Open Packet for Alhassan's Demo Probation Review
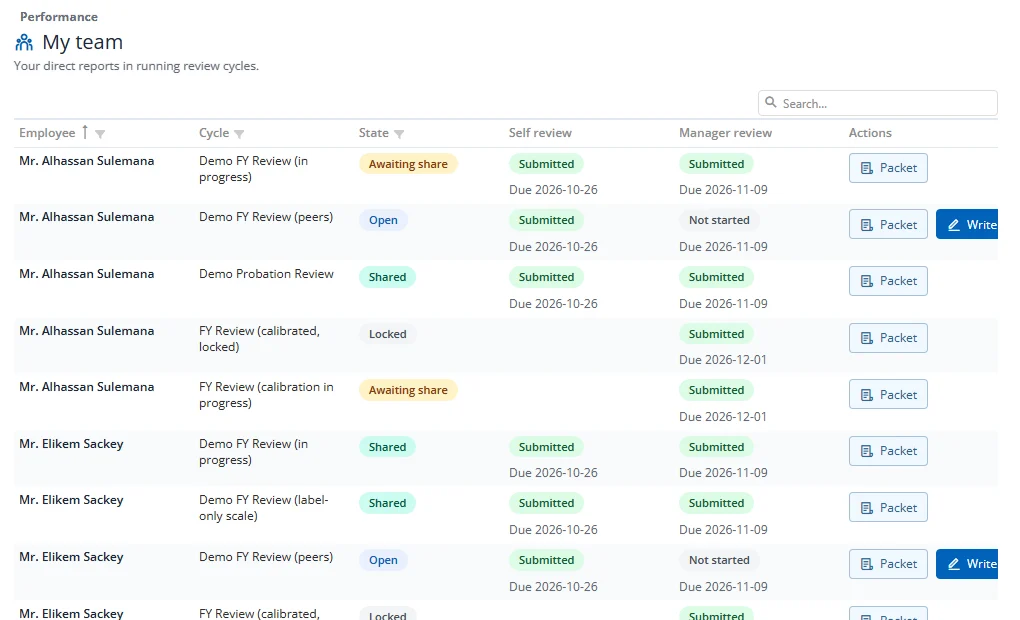1020x620 pixels. (x=888, y=281)
